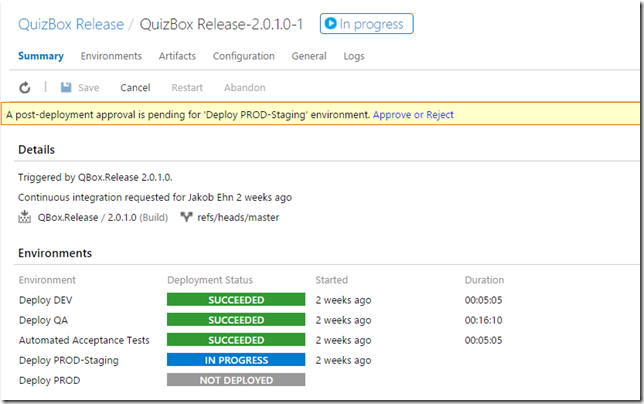Click the Save floppy disk icon

coord(66,87)
